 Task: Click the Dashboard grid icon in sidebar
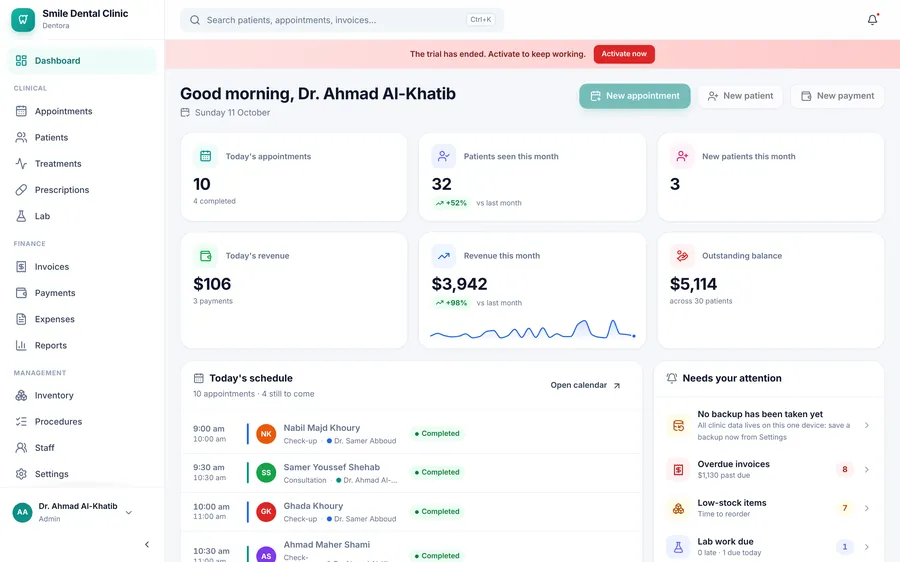21,61
